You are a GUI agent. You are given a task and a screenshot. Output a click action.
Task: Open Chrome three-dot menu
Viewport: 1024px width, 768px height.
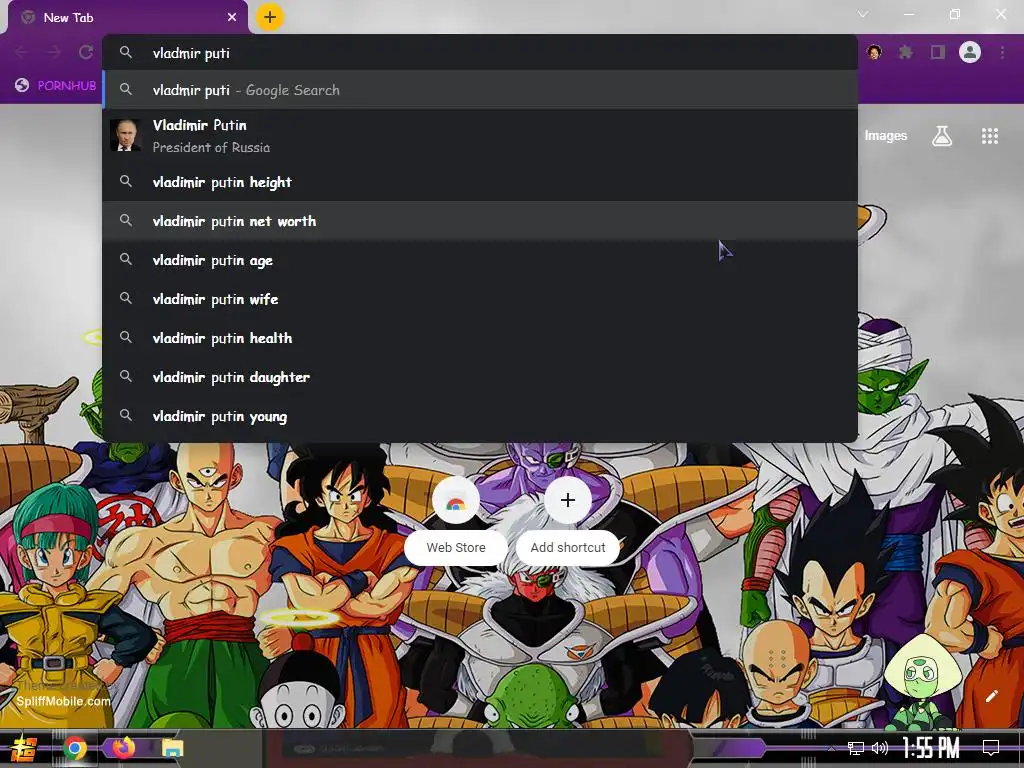coord(1002,52)
